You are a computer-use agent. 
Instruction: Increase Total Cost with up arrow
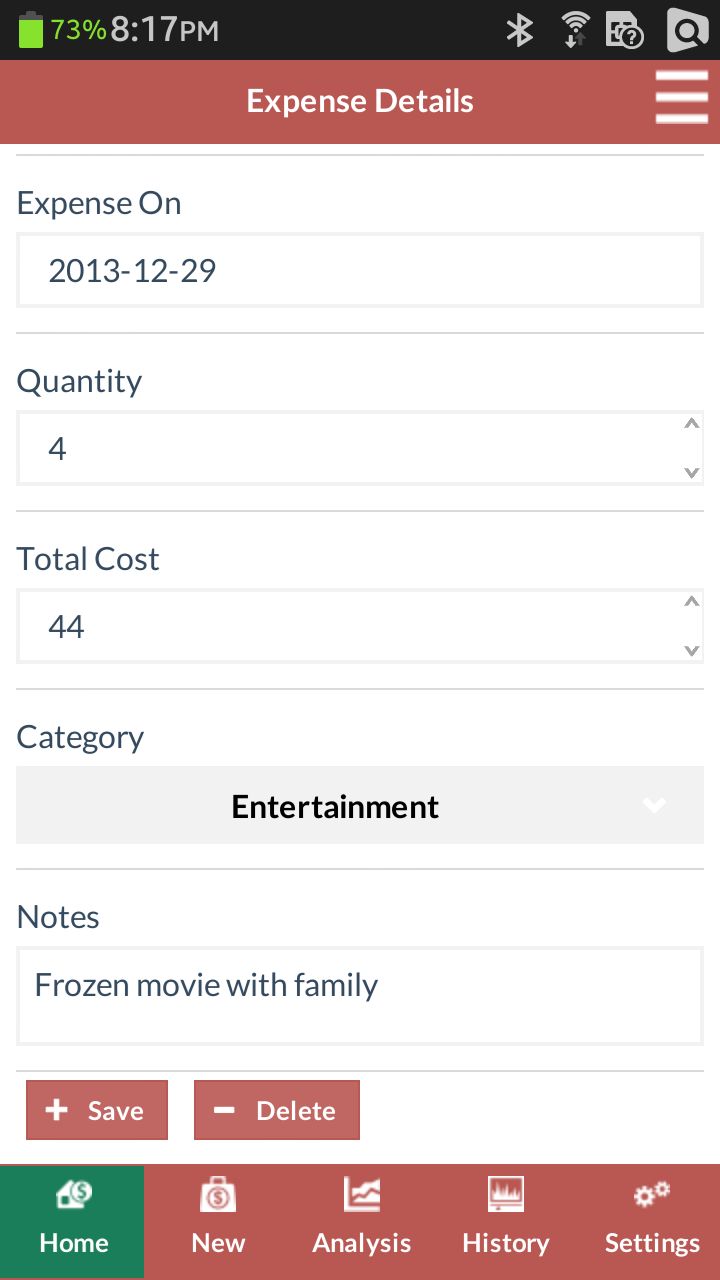[x=691, y=602]
